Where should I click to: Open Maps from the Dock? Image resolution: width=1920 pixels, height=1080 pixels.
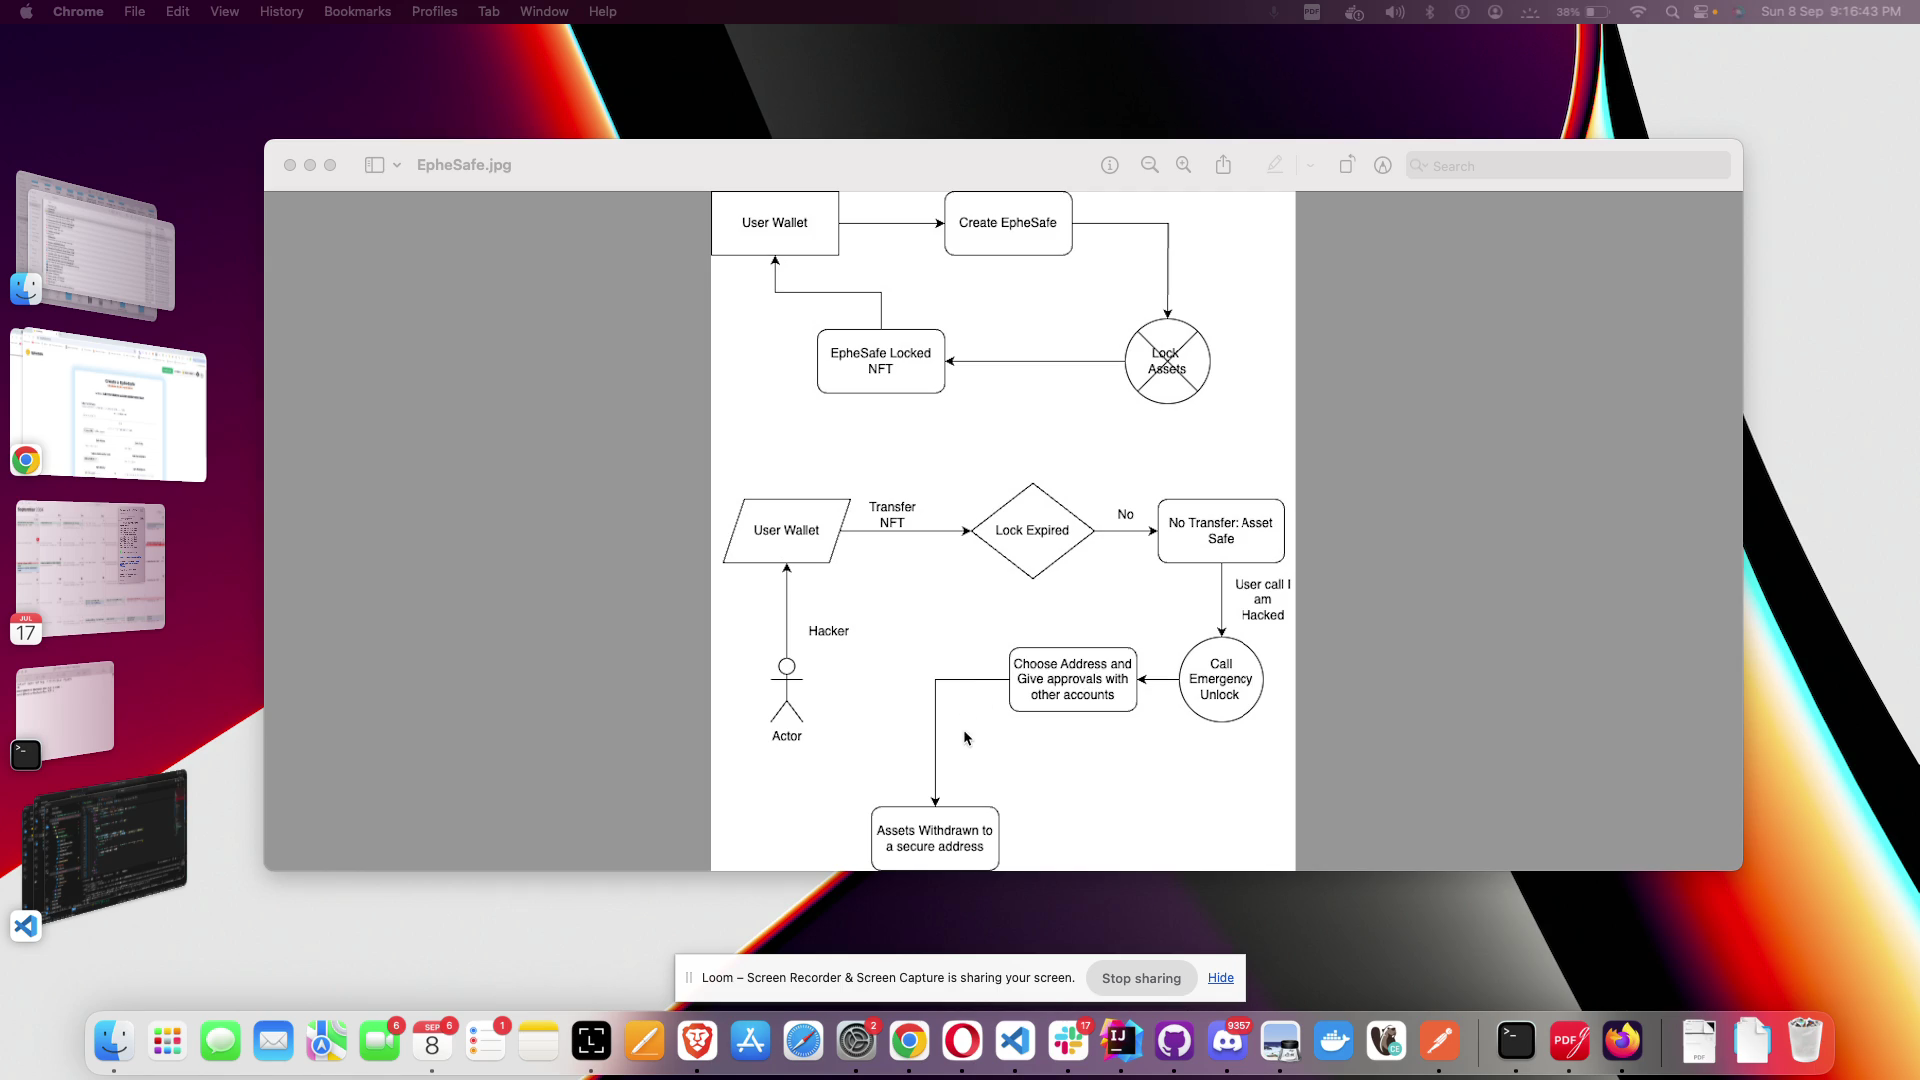tap(326, 1041)
